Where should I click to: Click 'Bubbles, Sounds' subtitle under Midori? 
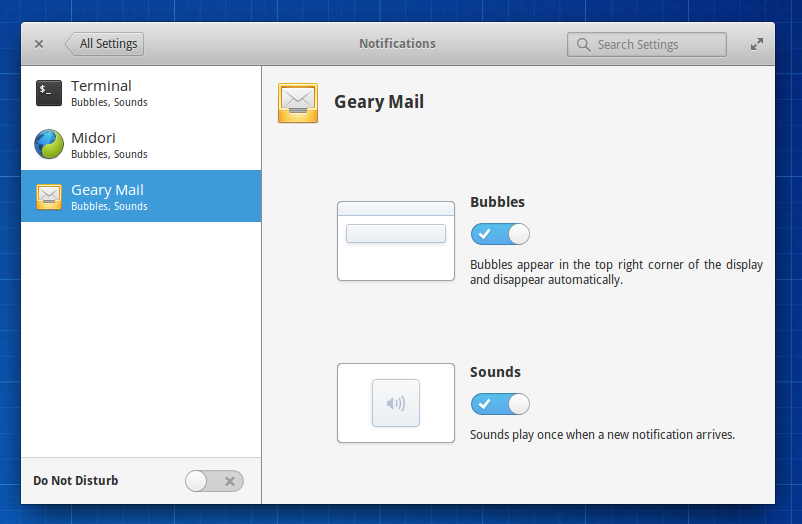point(109,155)
